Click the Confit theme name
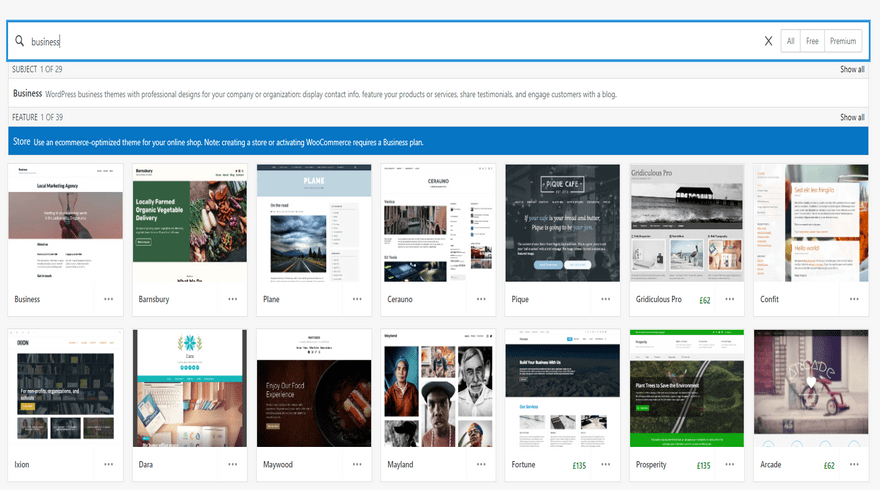This screenshot has height=490, width=880. [769, 299]
